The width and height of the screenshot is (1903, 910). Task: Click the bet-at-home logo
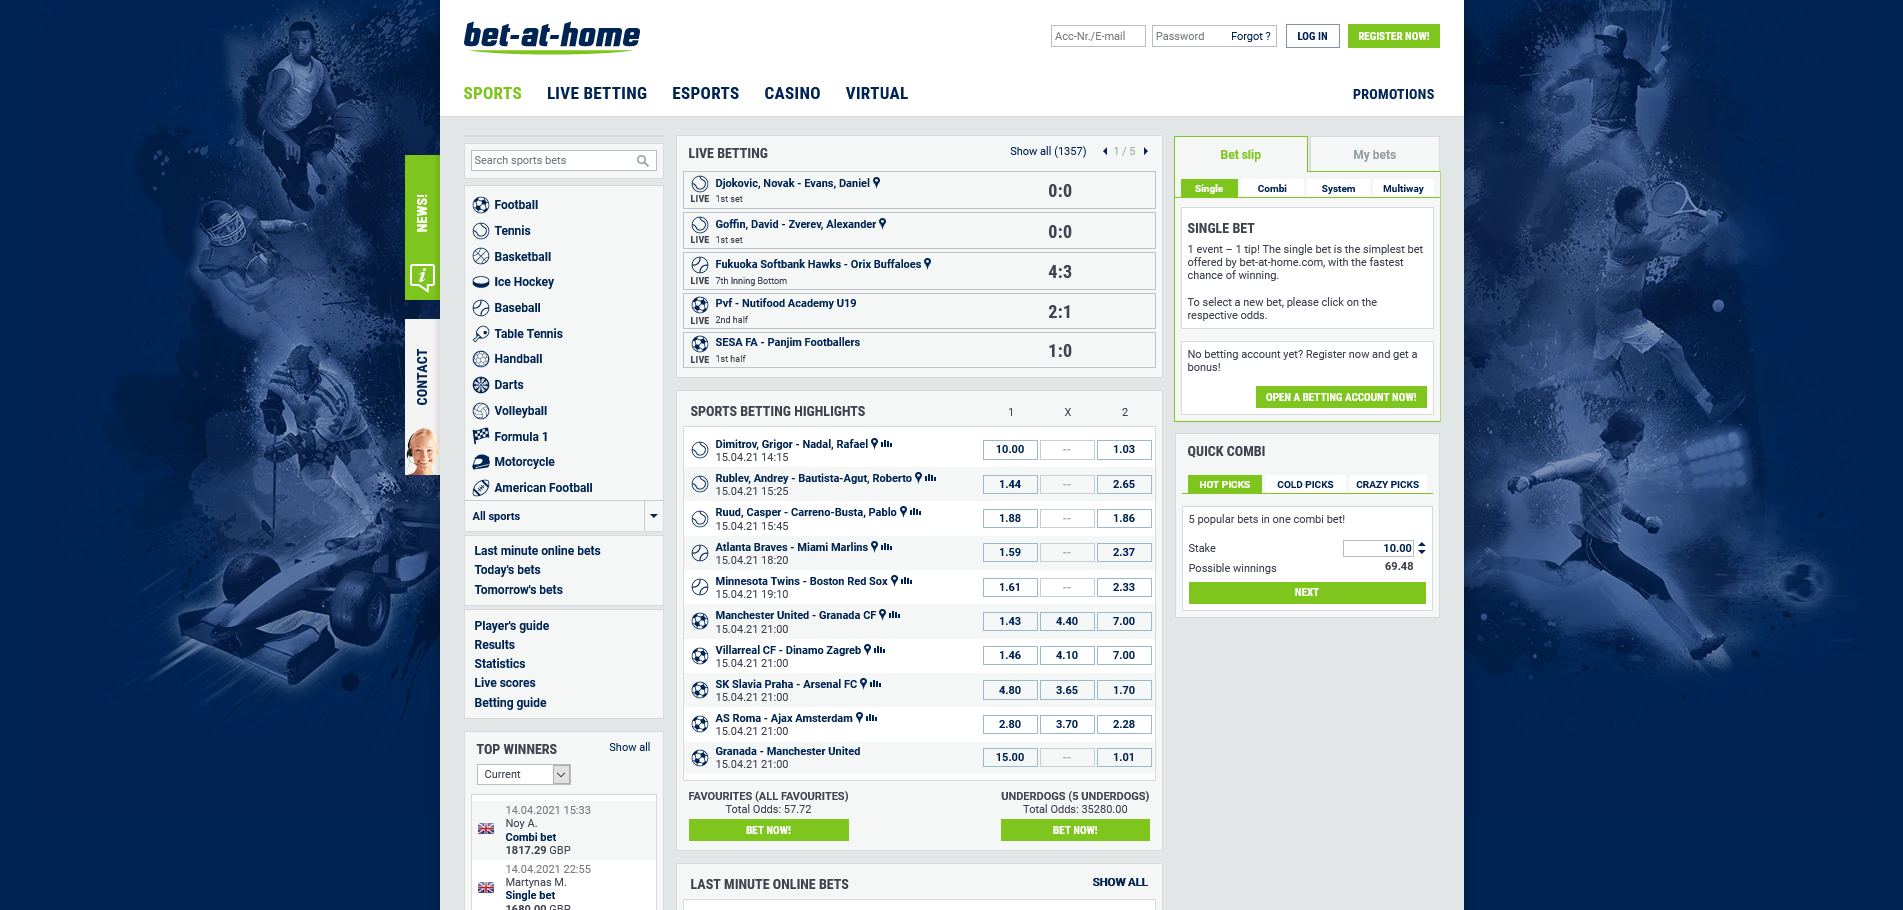tap(552, 37)
